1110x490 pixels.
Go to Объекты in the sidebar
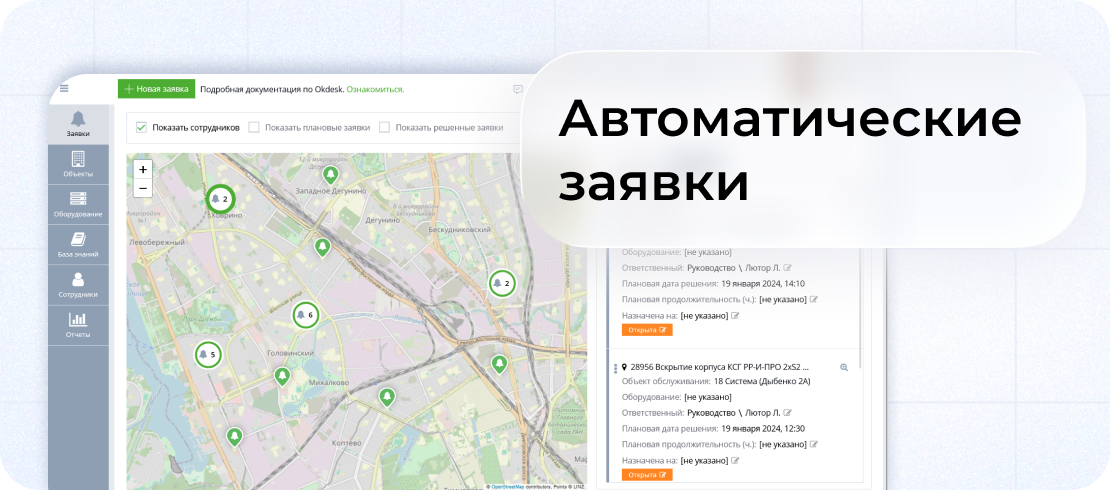pyautogui.click(x=78, y=164)
